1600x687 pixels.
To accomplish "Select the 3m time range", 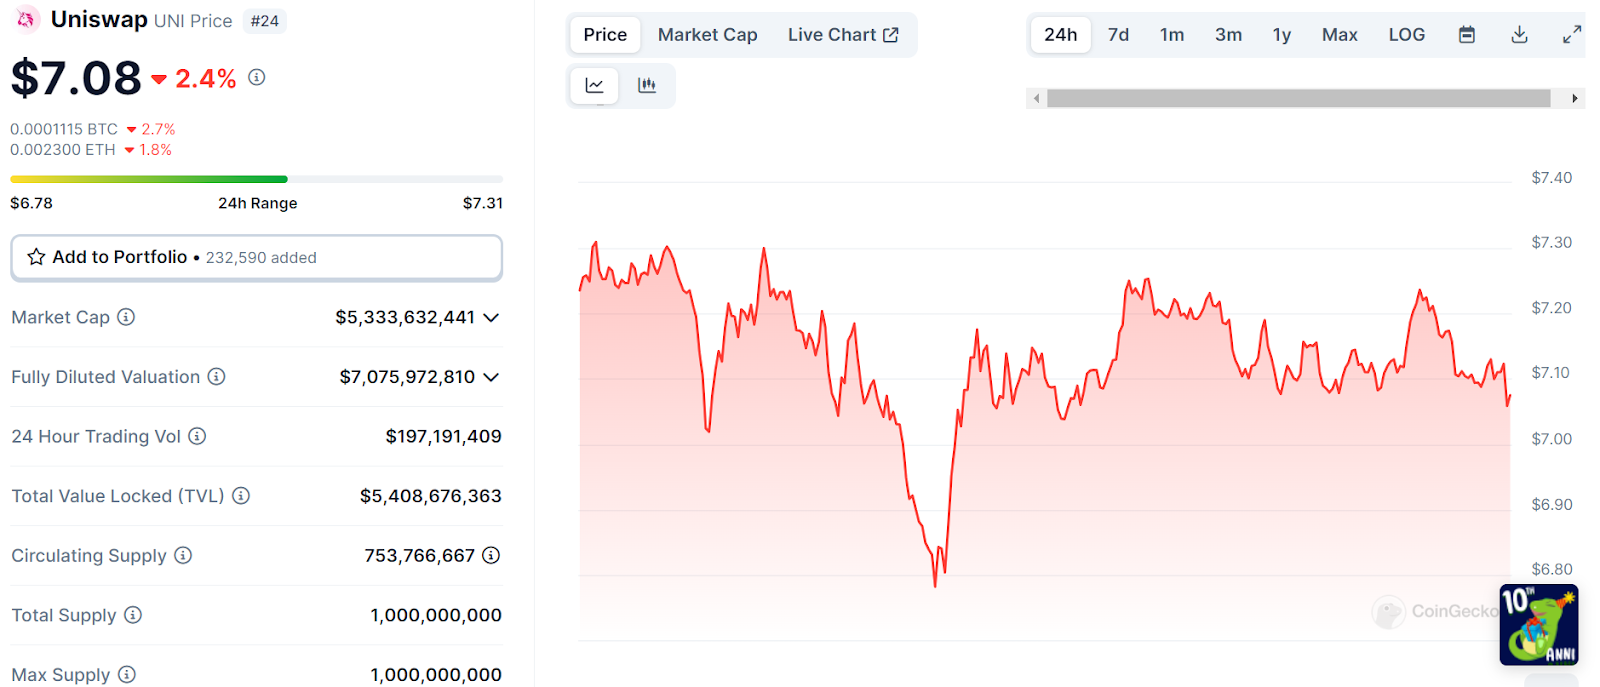I will (1229, 35).
